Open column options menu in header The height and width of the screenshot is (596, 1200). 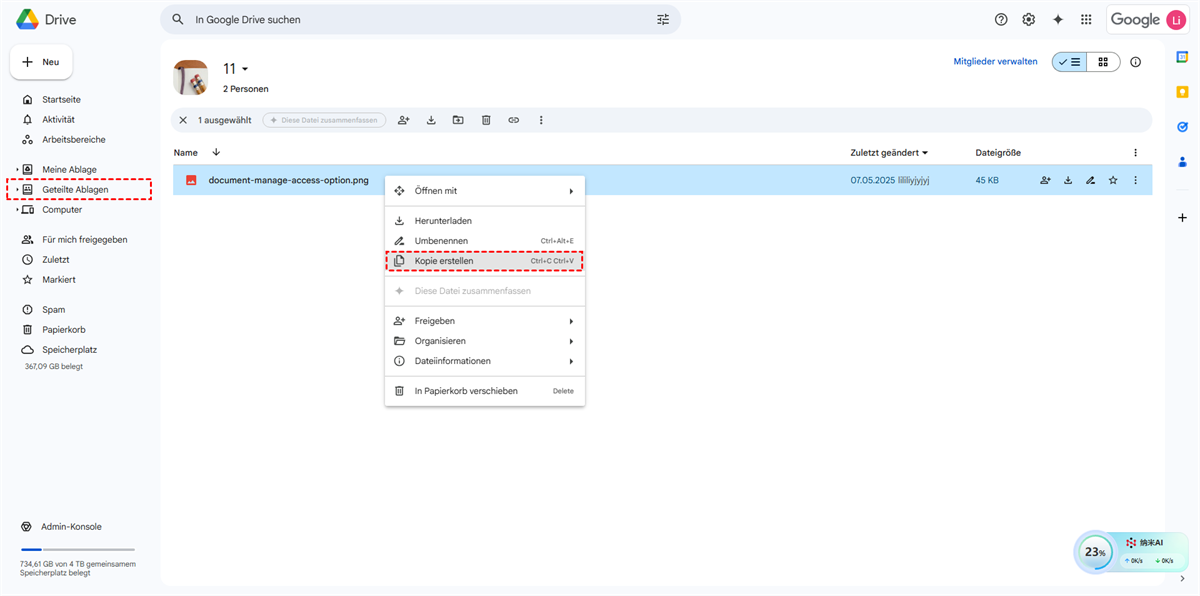pyautogui.click(x=1135, y=153)
